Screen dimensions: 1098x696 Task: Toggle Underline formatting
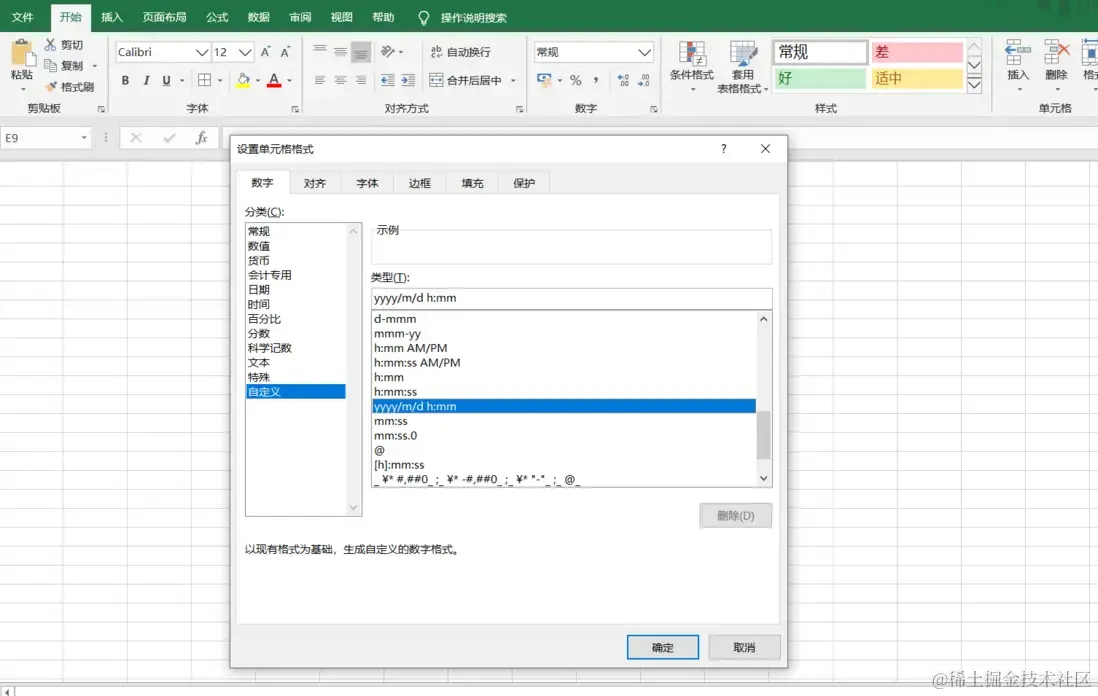[167, 81]
